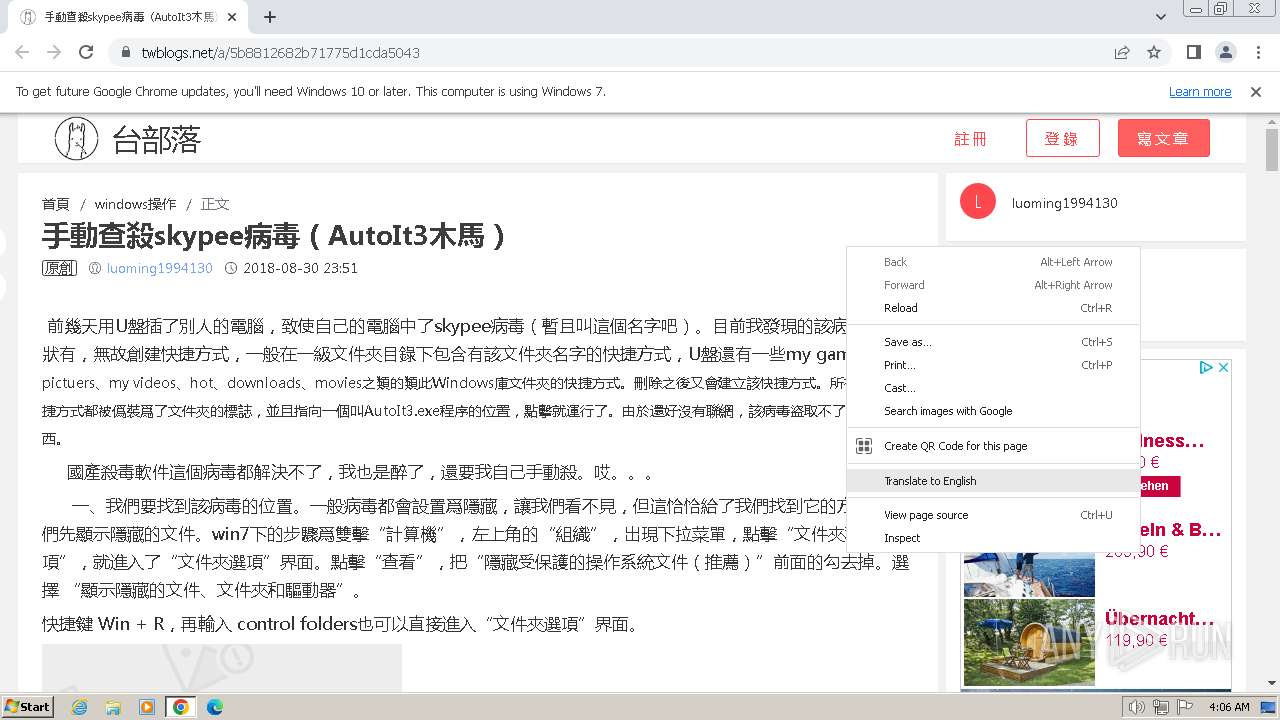Click the 寫文章 write article button
This screenshot has height=720, width=1280.
[x=1164, y=139]
